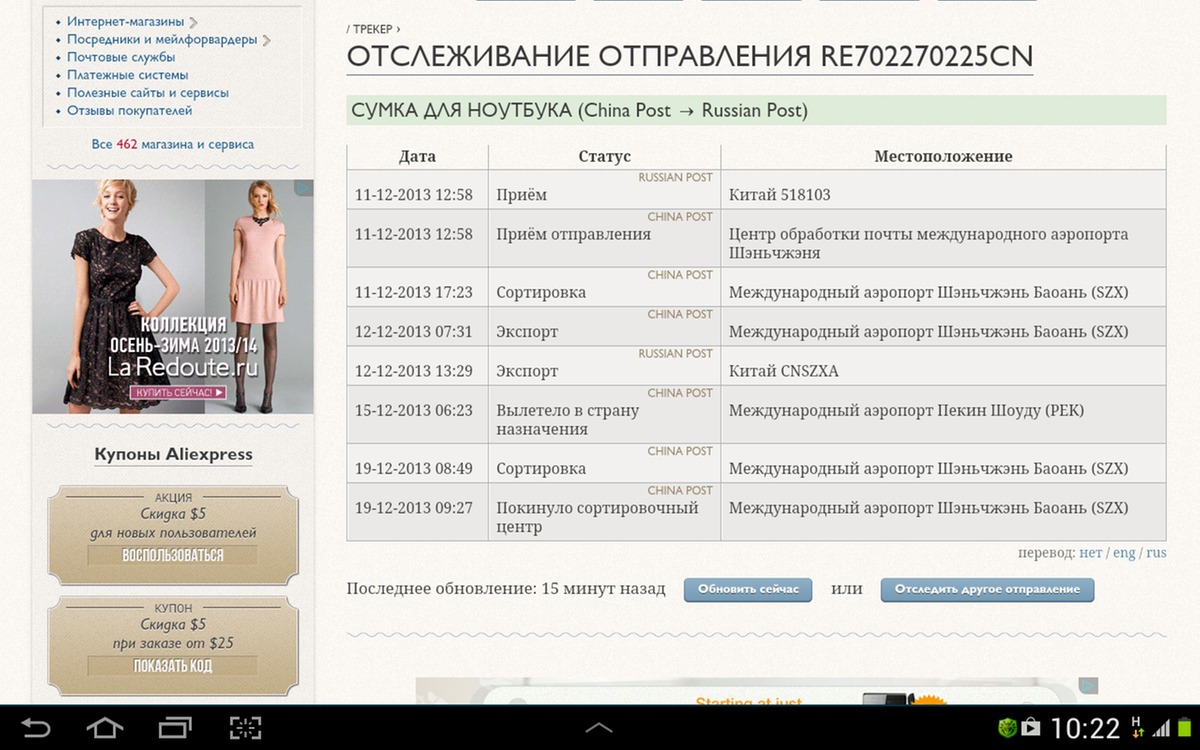Click the ad corner icon on La Redoute banner
This screenshot has height=750, width=1200.
point(305,187)
